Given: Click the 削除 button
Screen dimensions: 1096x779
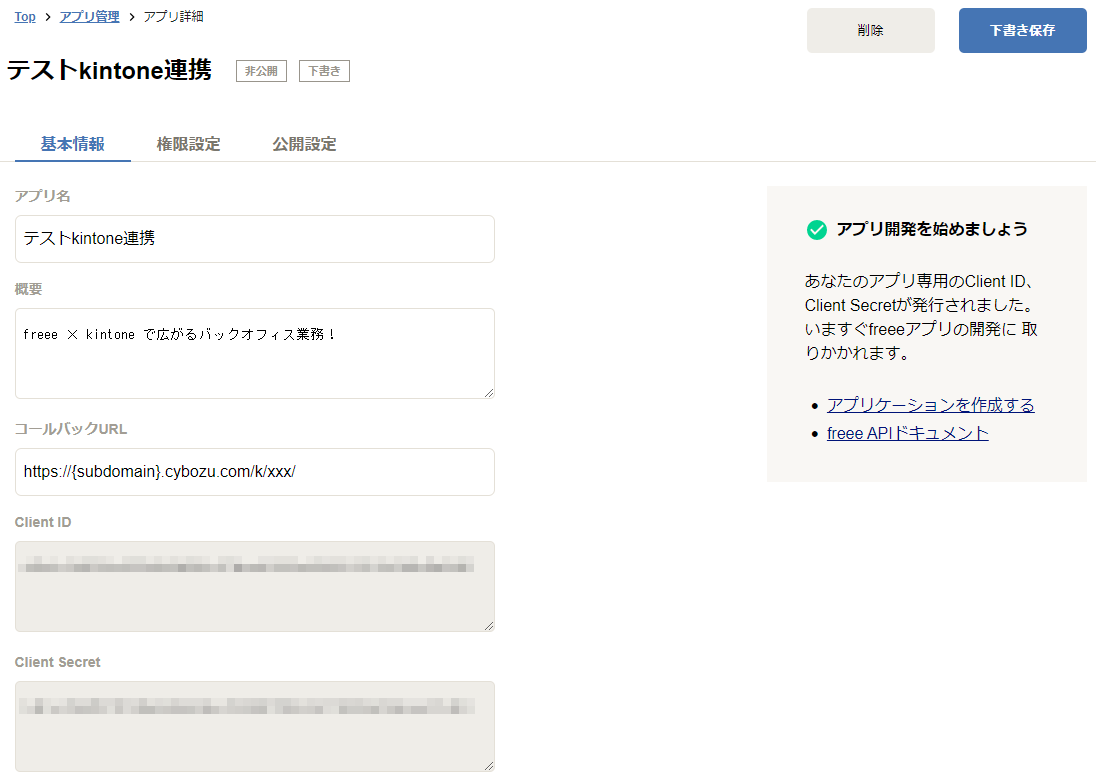Looking at the screenshot, I should (870, 30).
